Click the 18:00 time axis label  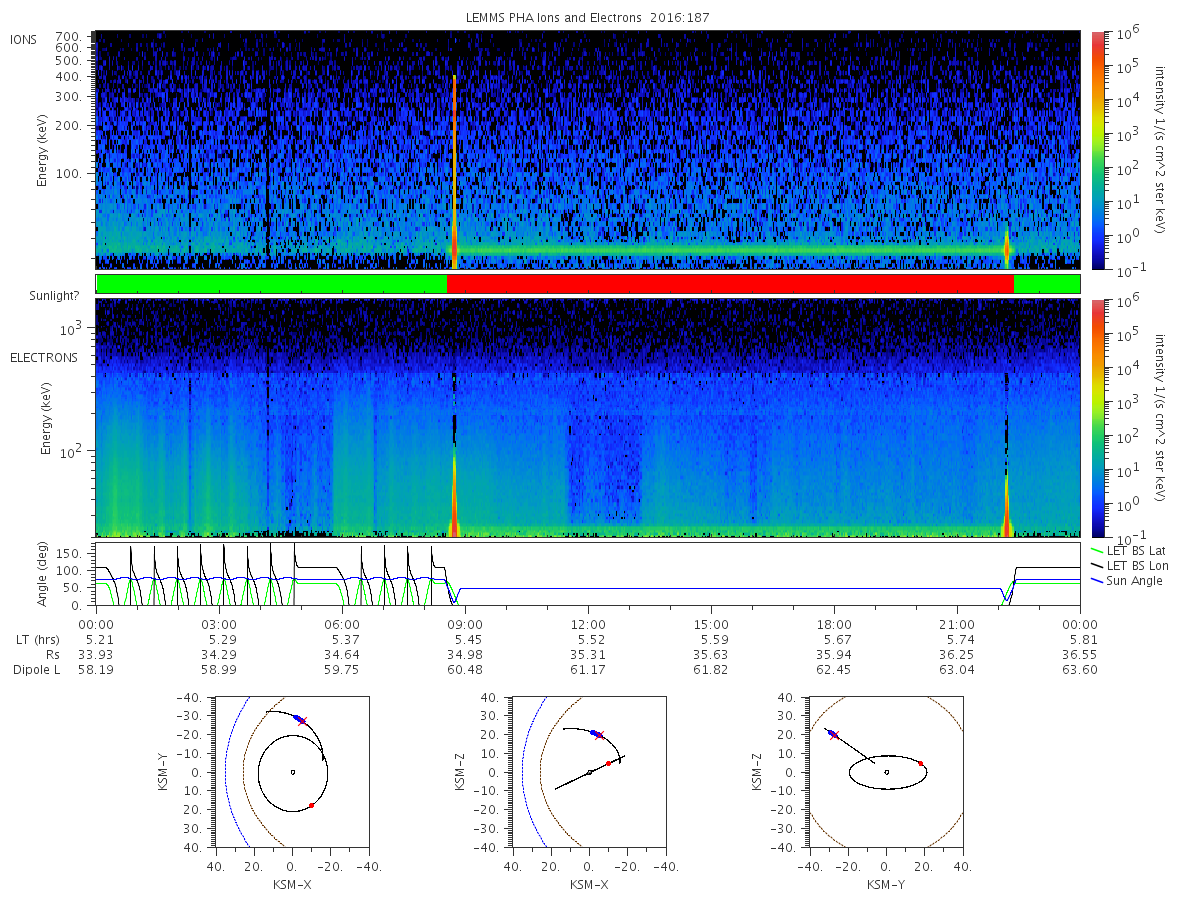834,624
